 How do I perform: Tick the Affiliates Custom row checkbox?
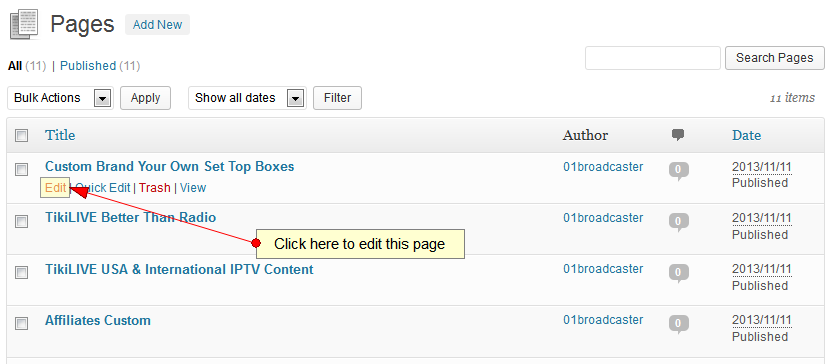(x=21, y=323)
